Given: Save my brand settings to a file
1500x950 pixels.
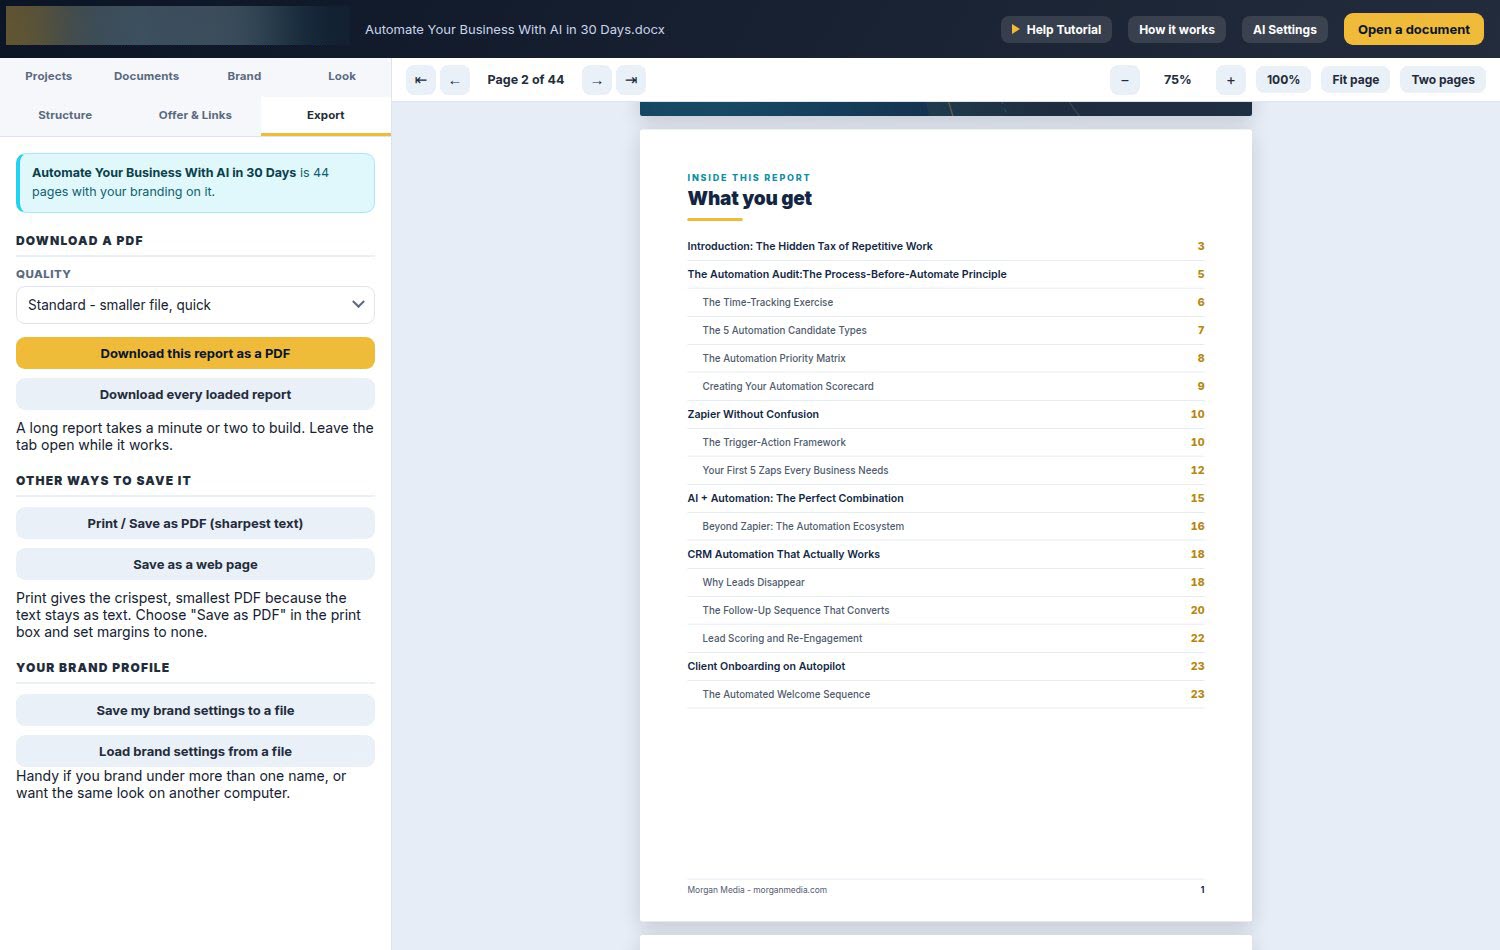Looking at the screenshot, I should pos(195,710).
